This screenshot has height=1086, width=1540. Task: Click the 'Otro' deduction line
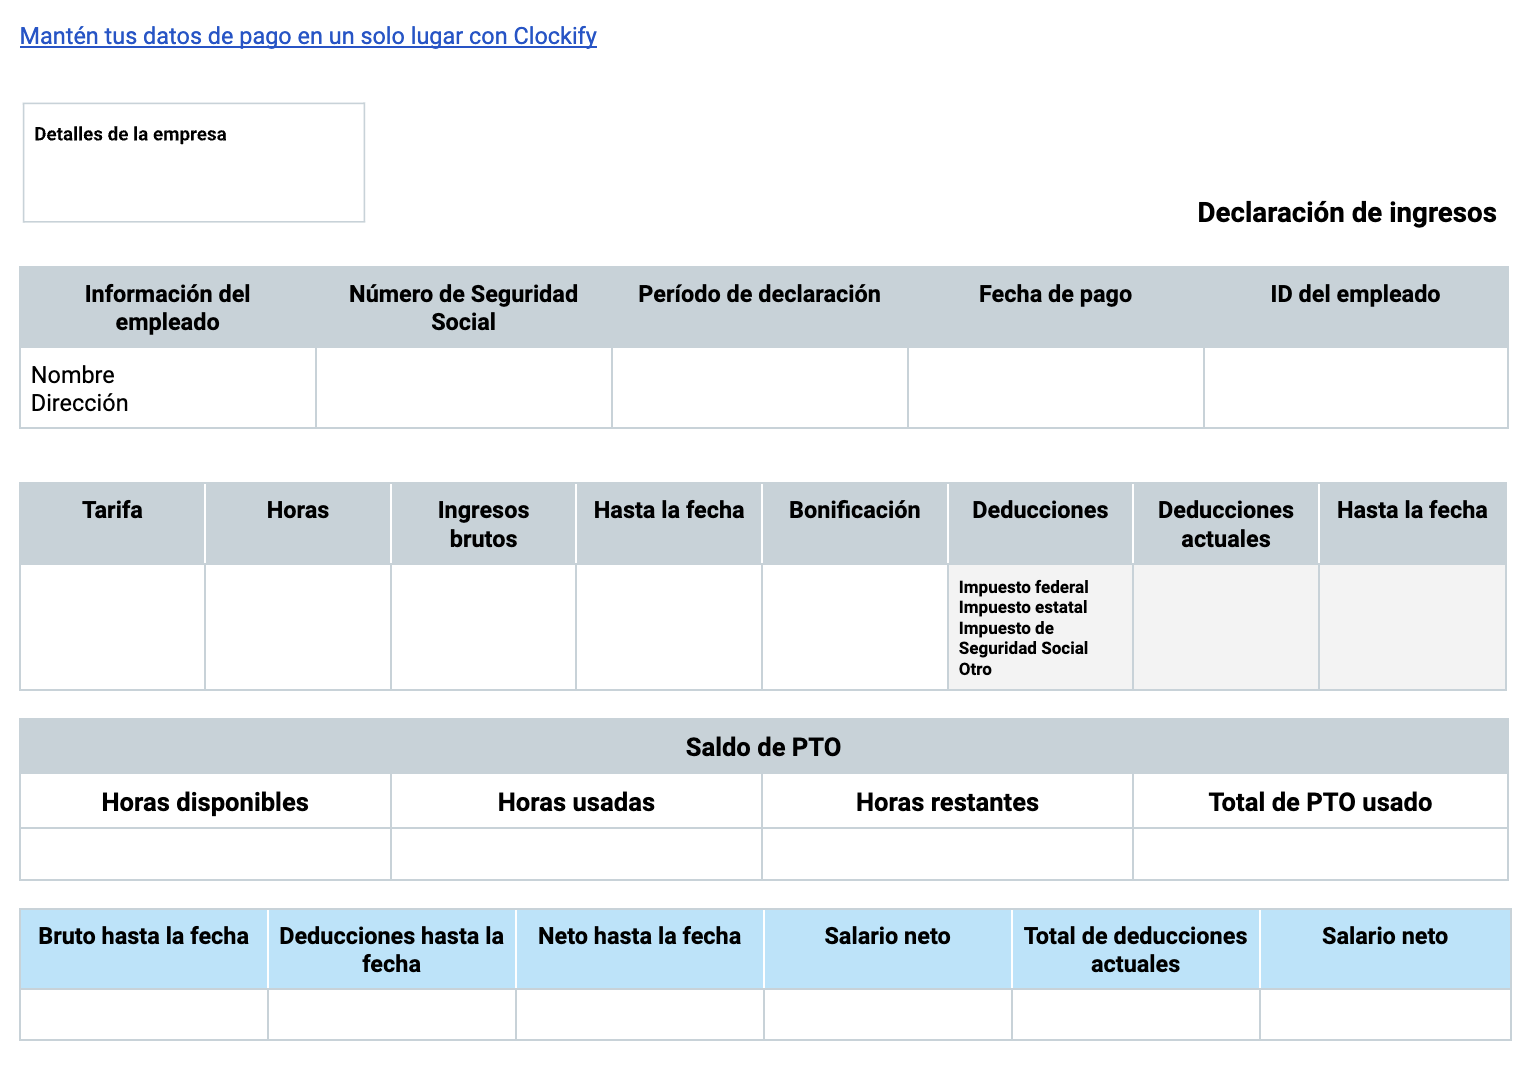pos(975,669)
